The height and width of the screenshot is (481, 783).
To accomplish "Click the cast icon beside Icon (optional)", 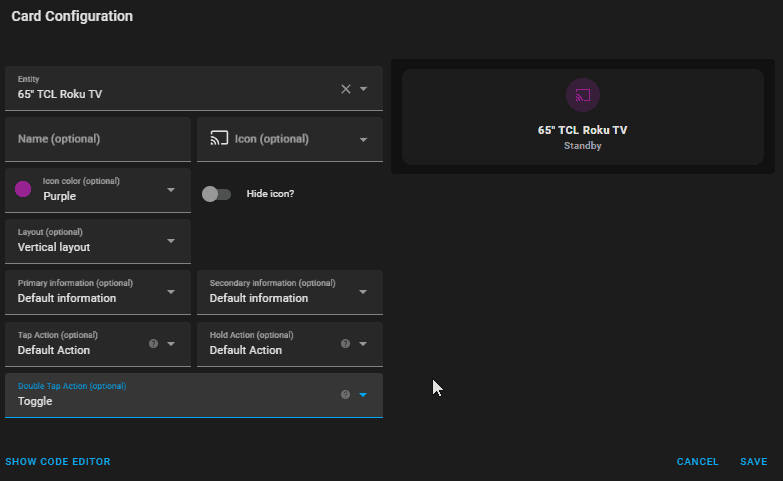I will click(219, 138).
